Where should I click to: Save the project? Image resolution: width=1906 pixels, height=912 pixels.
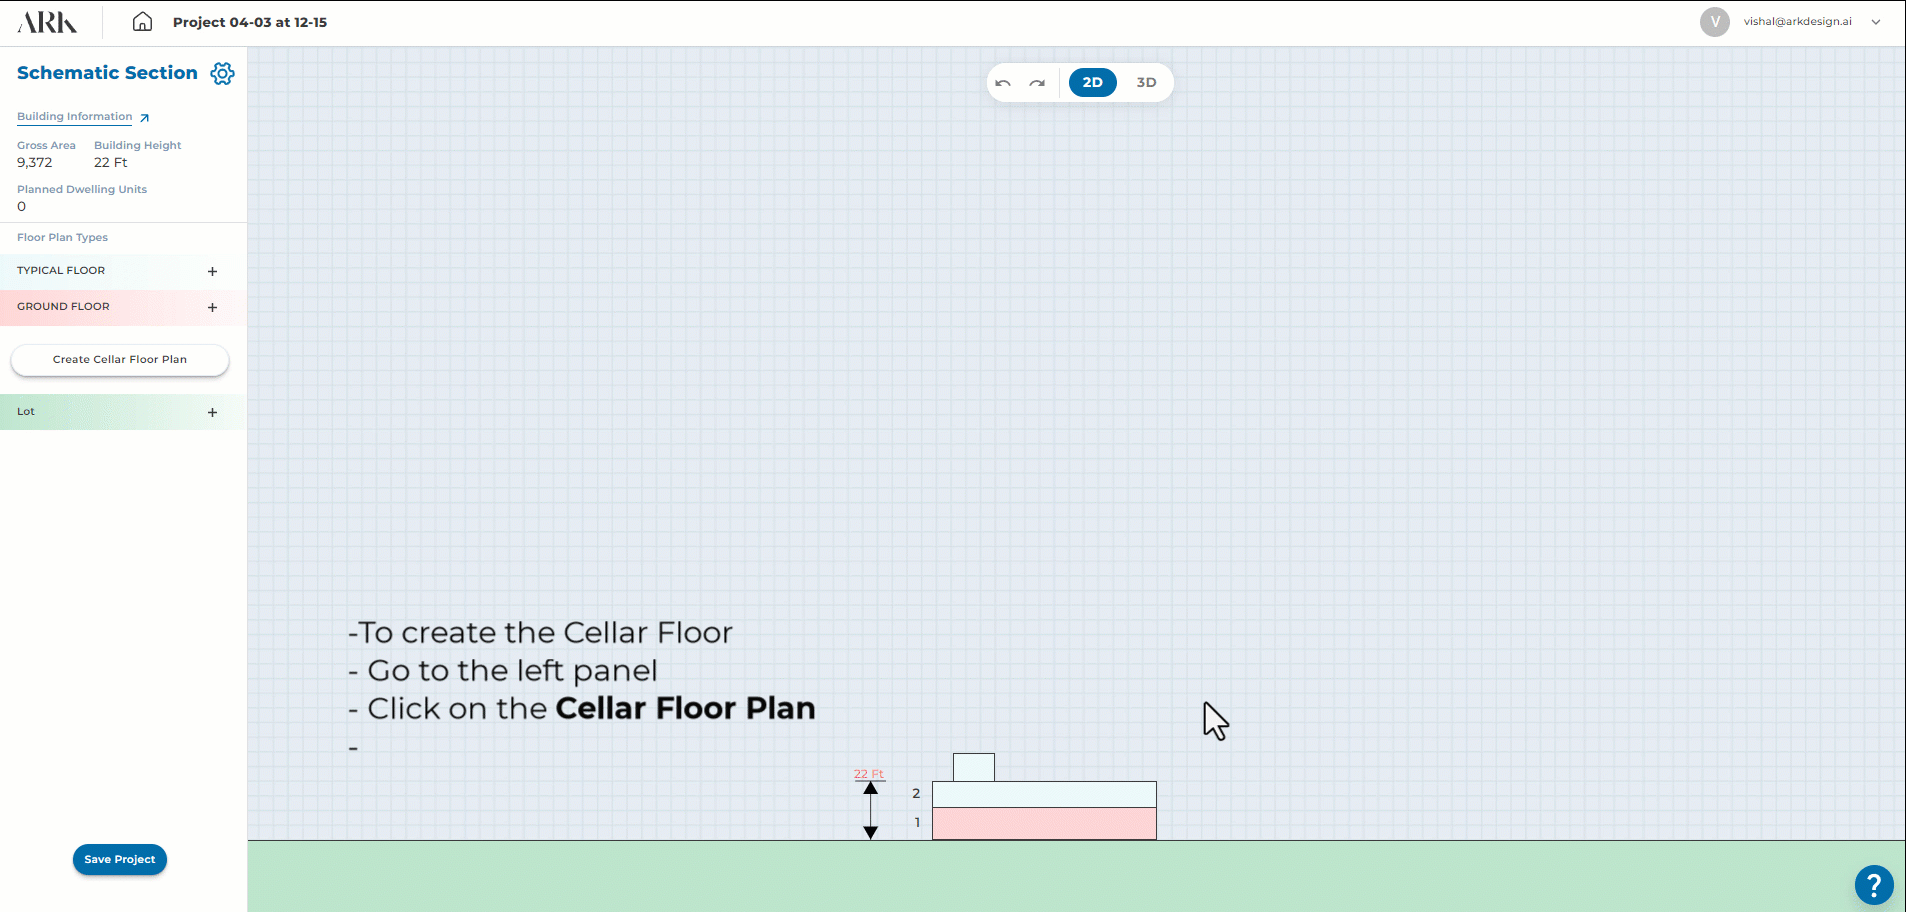tap(120, 860)
